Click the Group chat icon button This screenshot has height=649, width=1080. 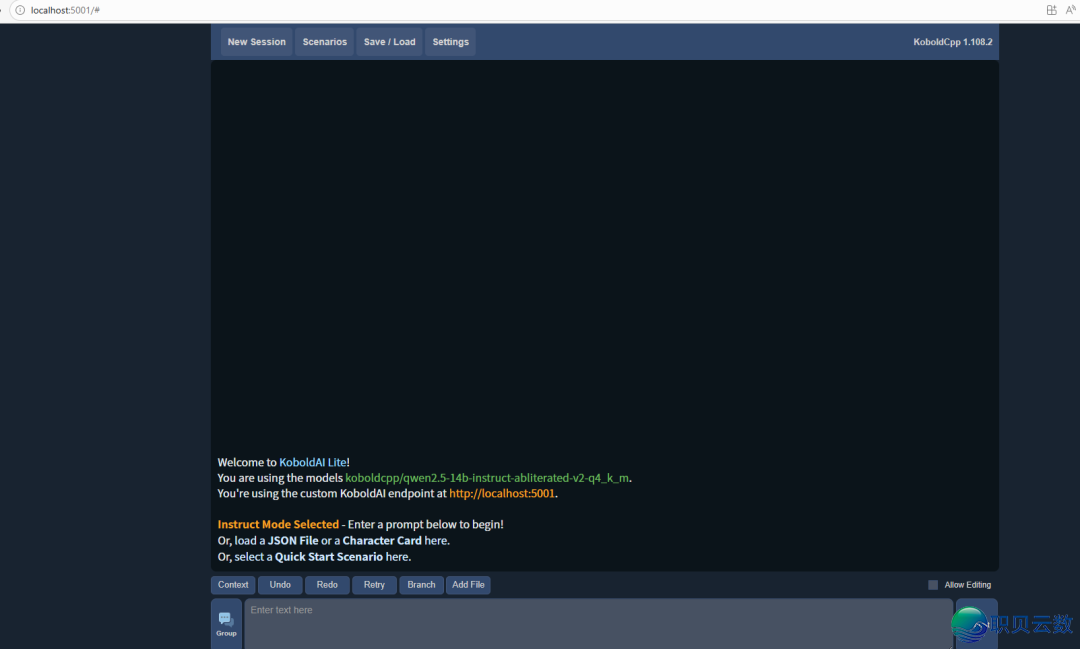pyautogui.click(x=226, y=623)
